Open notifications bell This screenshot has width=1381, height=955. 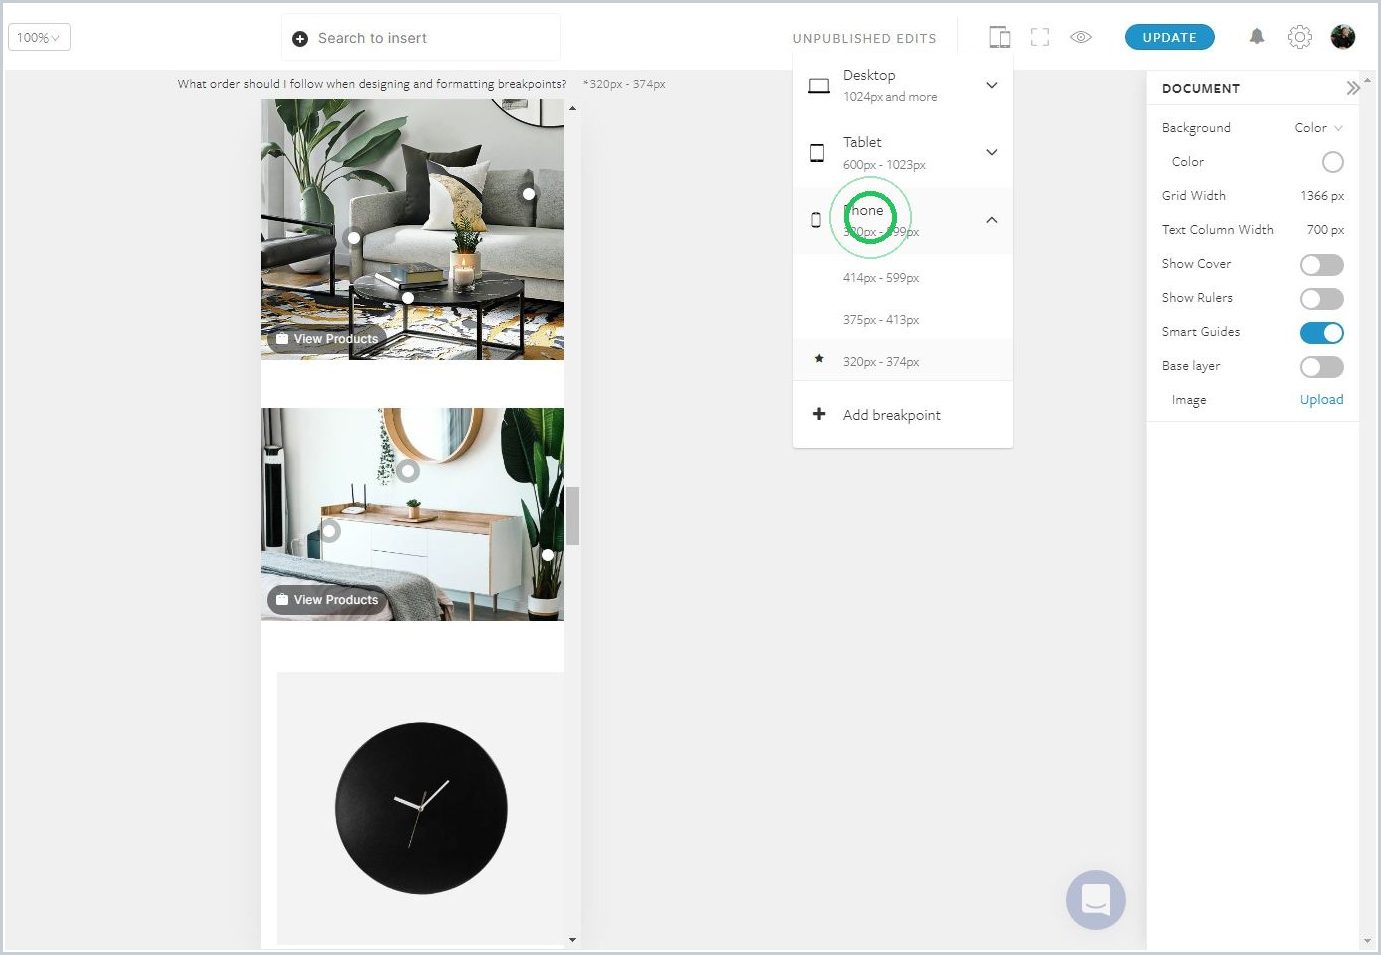click(x=1257, y=37)
